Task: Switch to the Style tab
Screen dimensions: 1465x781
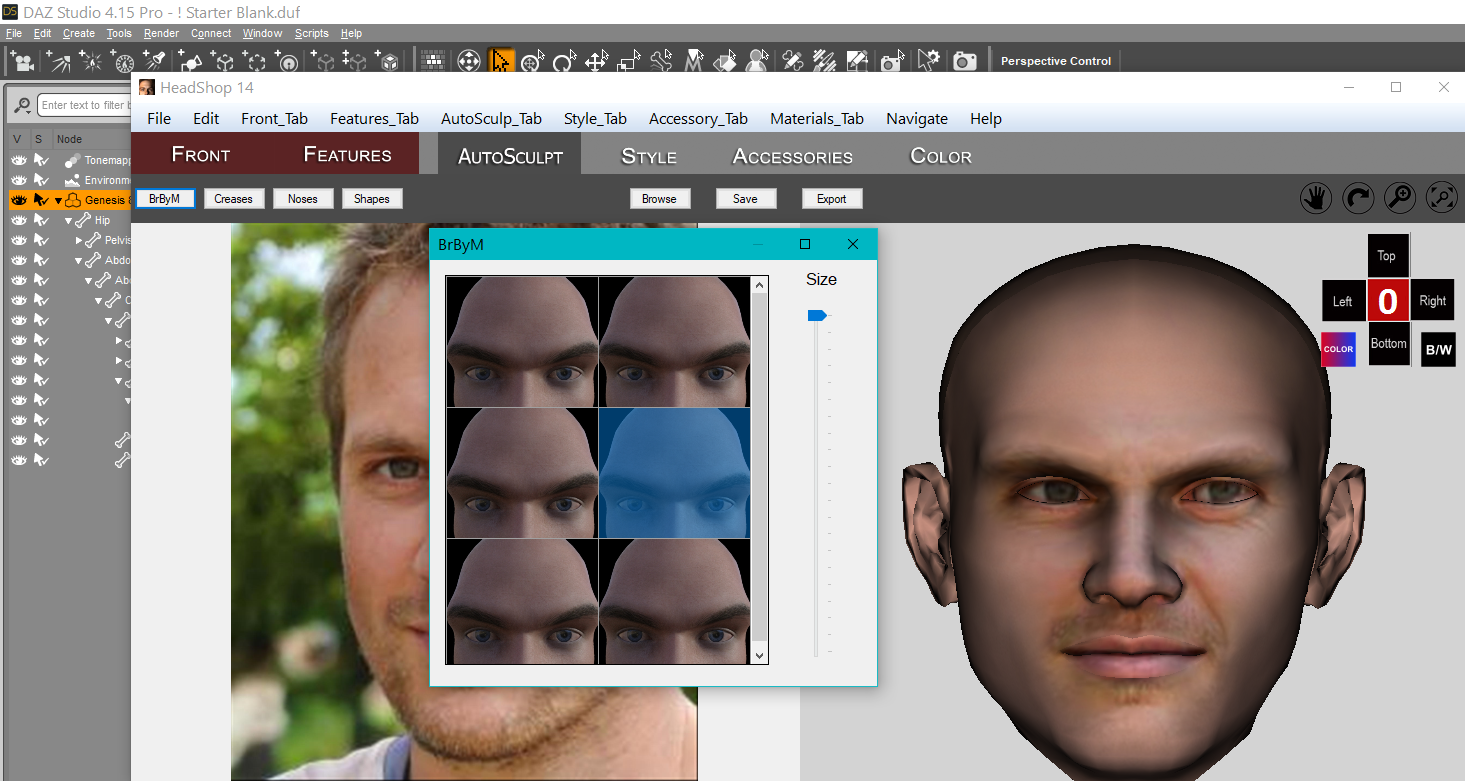Action: 649,156
